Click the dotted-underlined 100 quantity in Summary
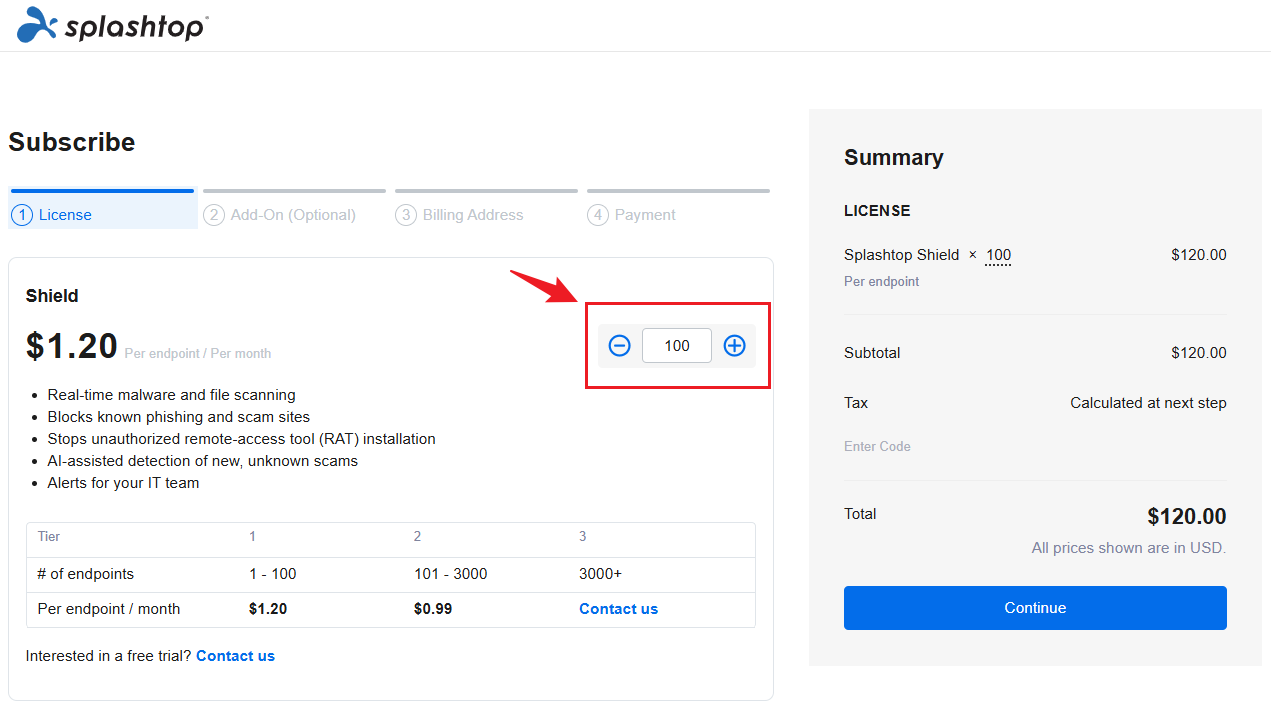This screenshot has height=713, width=1271. [998, 255]
